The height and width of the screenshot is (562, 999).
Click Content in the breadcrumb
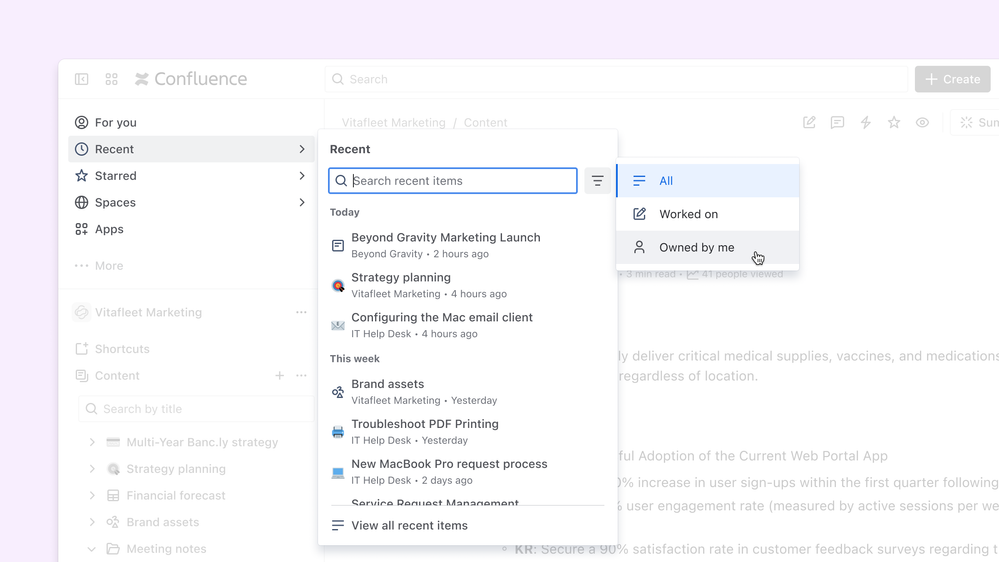click(485, 122)
